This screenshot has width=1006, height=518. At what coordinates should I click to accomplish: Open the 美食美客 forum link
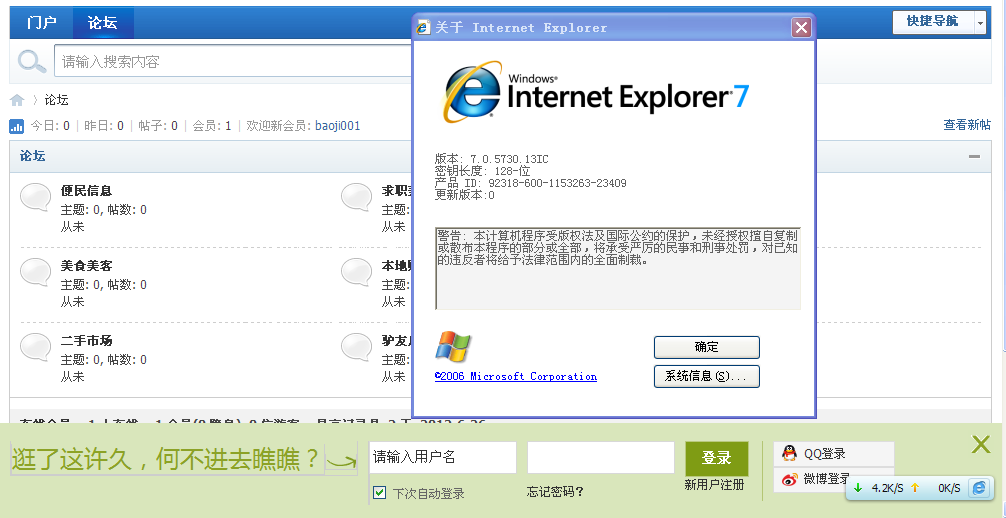87,266
